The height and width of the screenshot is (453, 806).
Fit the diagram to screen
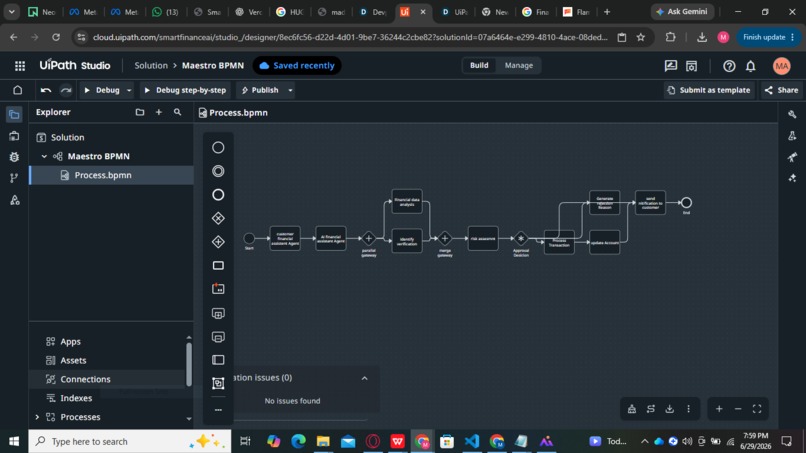pos(757,409)
